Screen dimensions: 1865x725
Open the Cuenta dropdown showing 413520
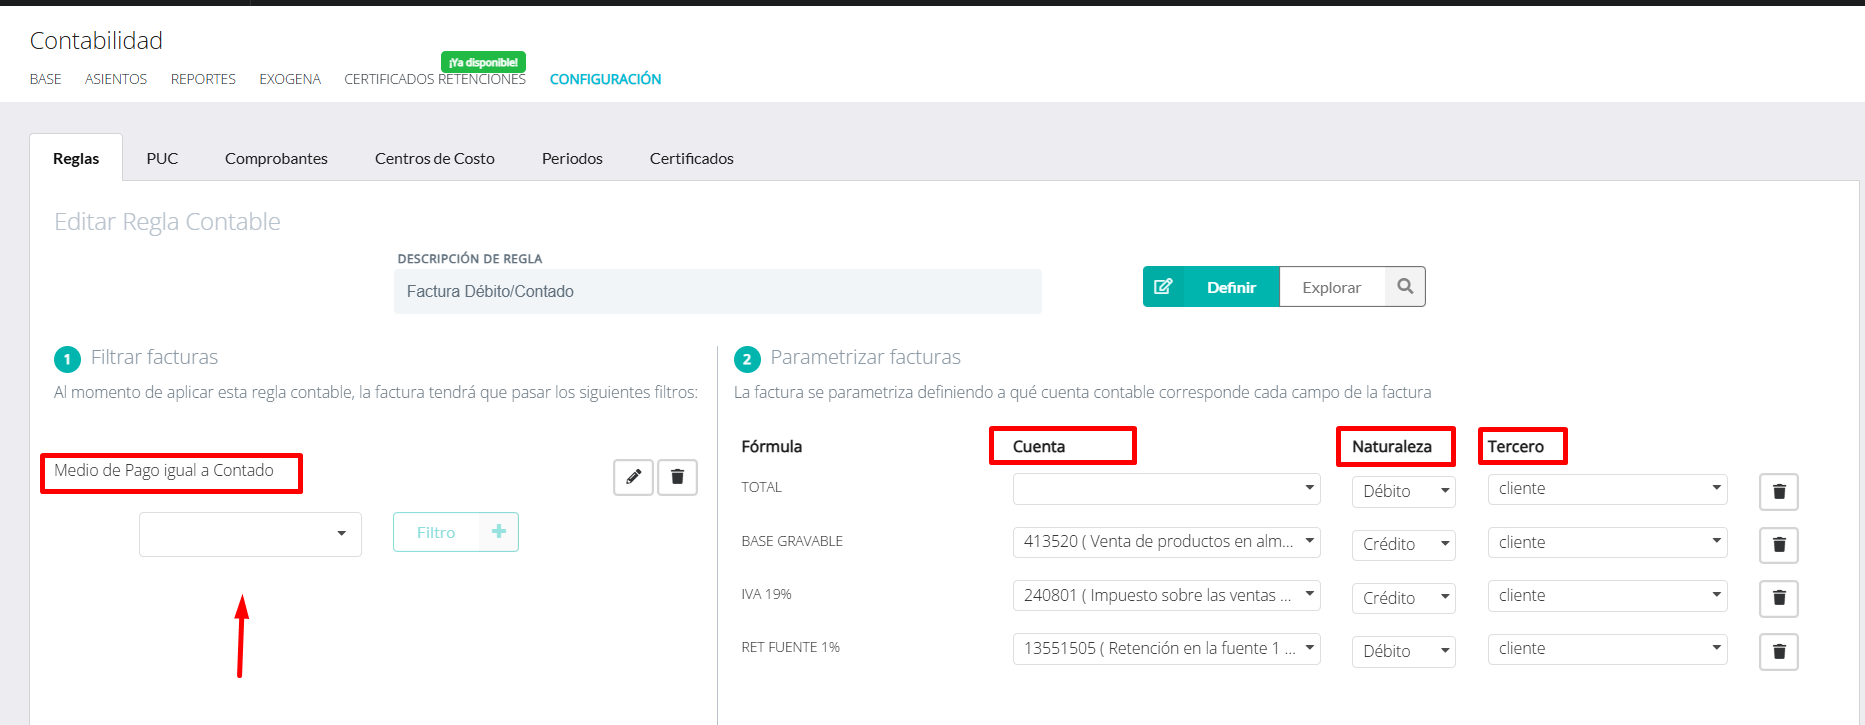(x=1166, y=542)
